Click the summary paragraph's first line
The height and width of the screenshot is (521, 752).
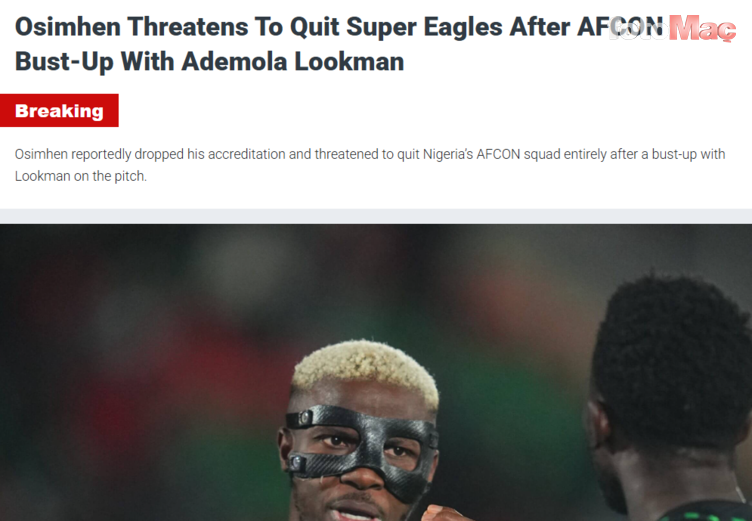(x=370, y=154)
